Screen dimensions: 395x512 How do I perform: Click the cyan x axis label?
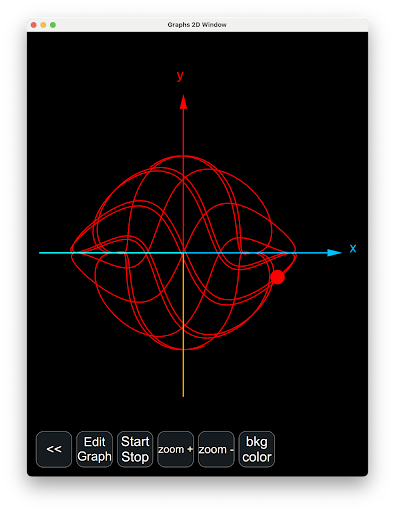pos(353,248)
